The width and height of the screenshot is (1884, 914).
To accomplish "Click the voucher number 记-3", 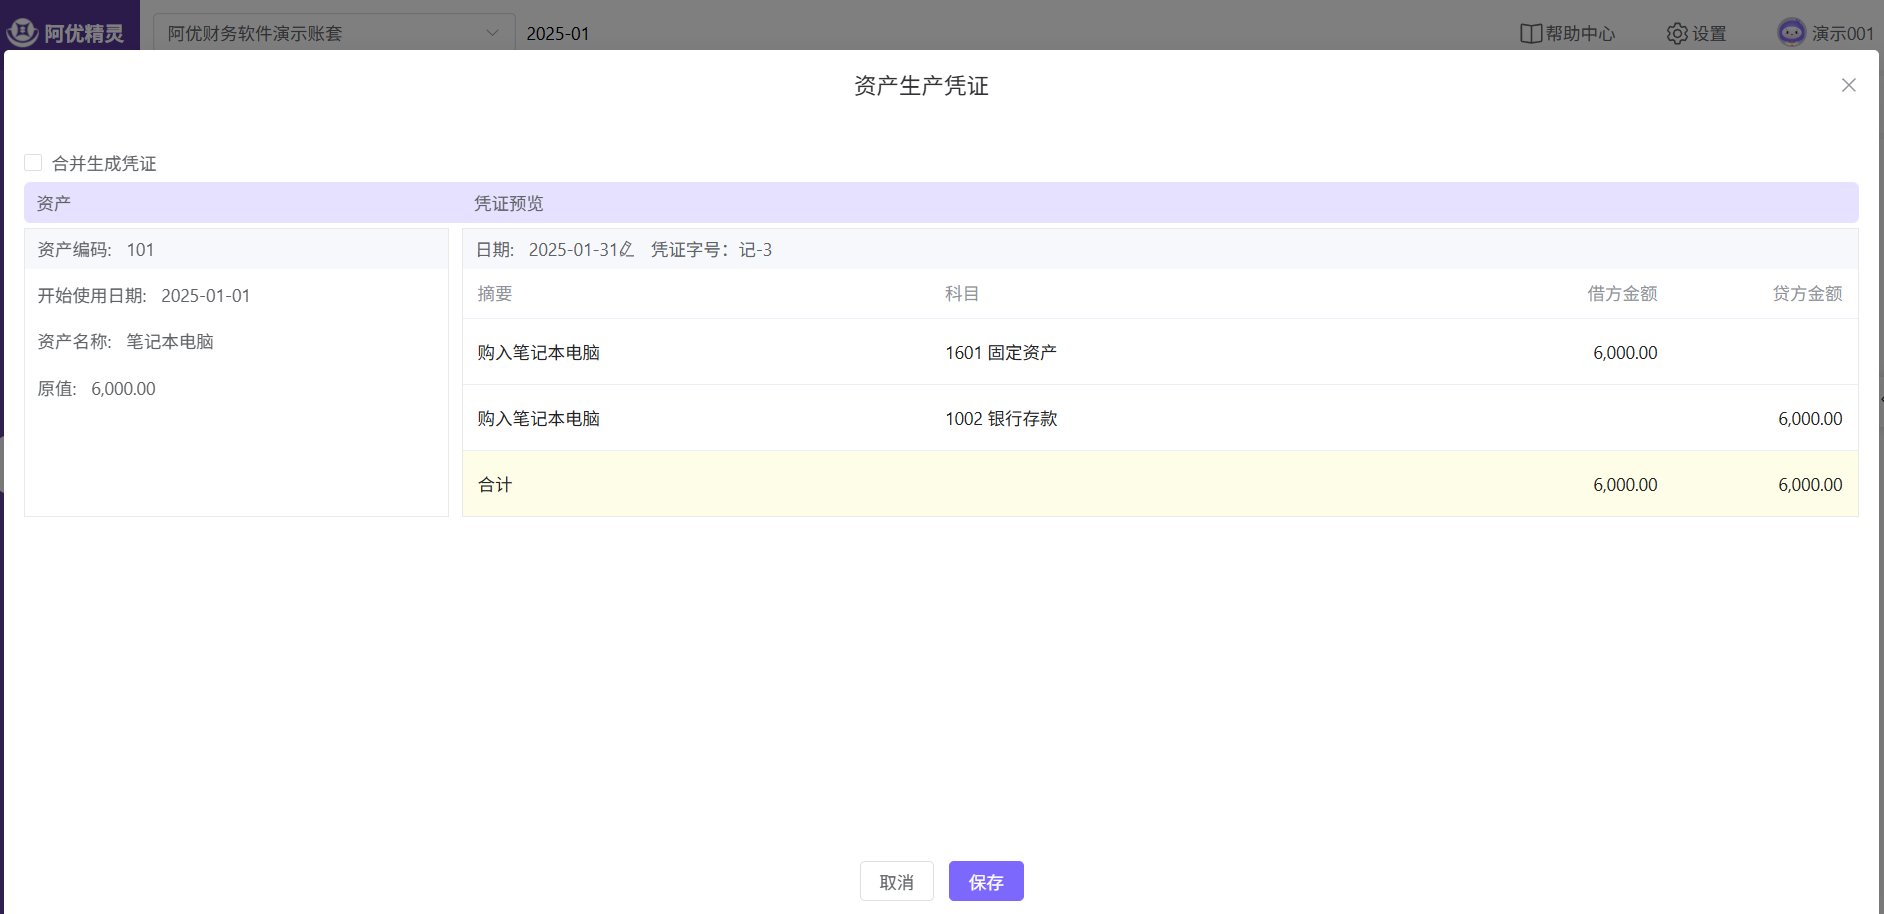I will click(x=755, y=249).
